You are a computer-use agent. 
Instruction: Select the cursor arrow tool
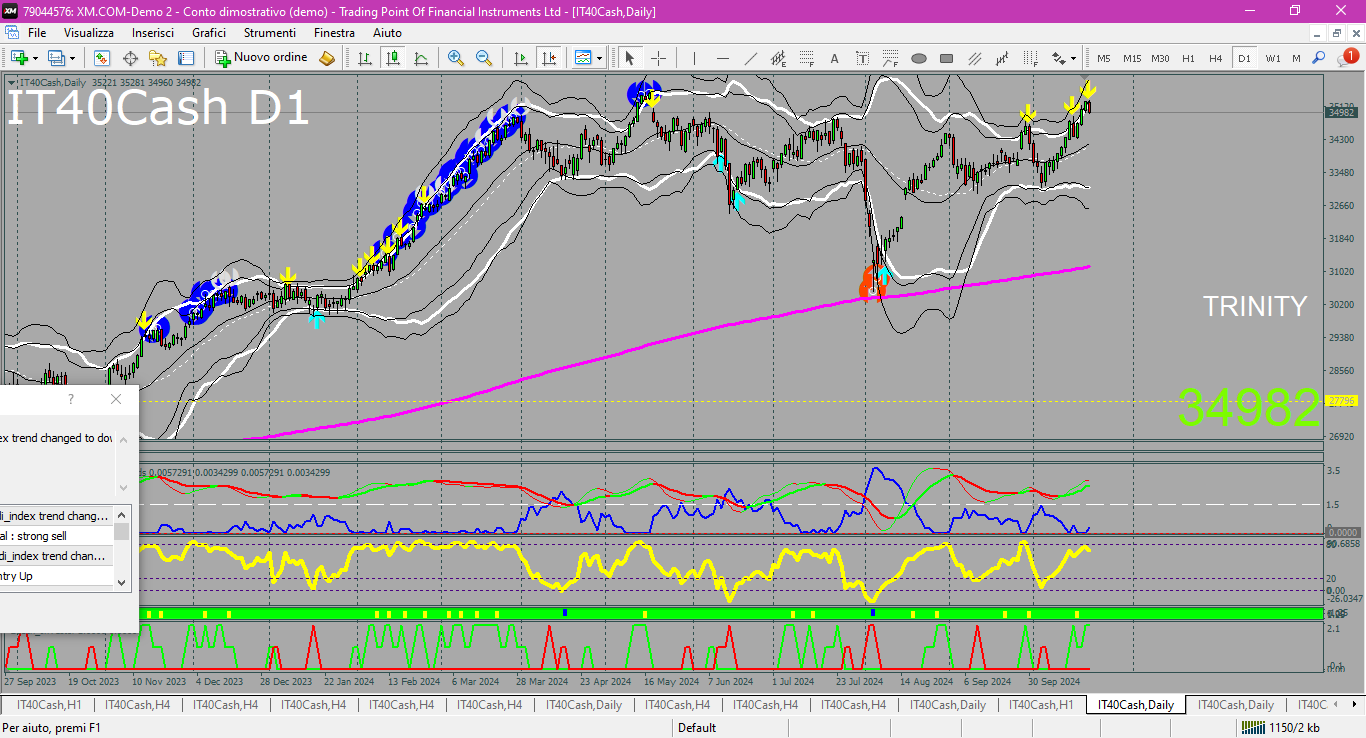pos(630,58)
